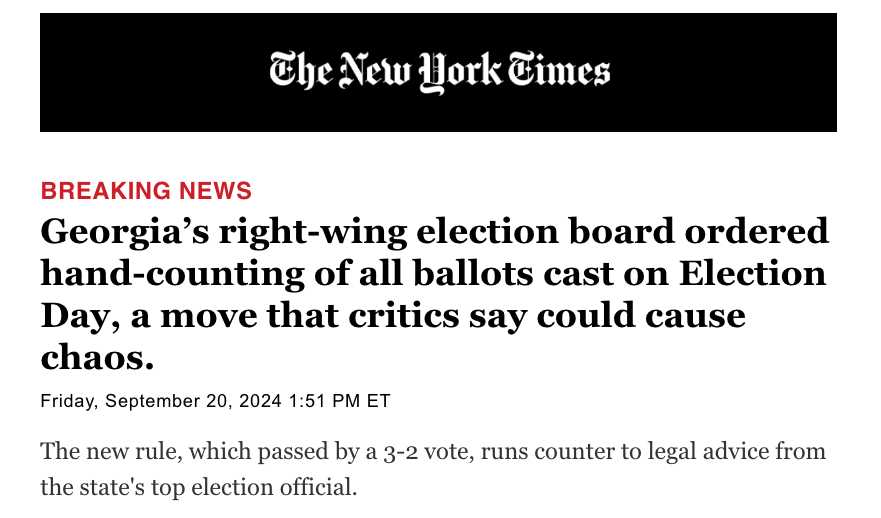The height and width of the screenshot is (518, 881).
Task: Click "right-wing" in the headline
Action: (x=313, y=233)
